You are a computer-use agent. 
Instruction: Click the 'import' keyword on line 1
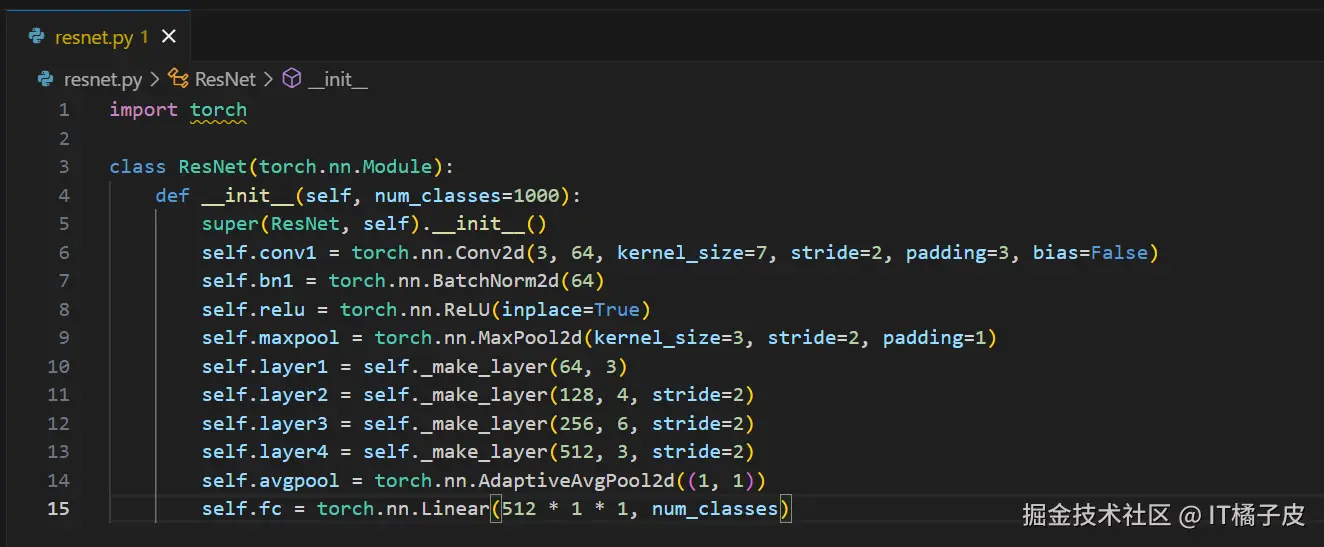pos(144,110)
